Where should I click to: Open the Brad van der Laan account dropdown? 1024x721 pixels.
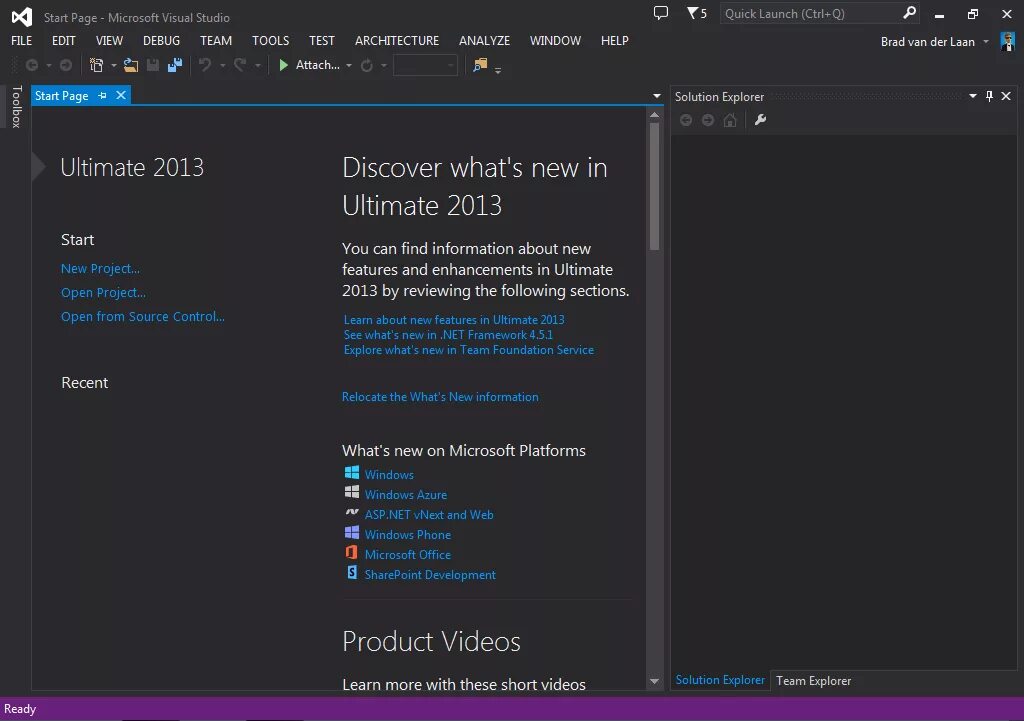point(985,42)
